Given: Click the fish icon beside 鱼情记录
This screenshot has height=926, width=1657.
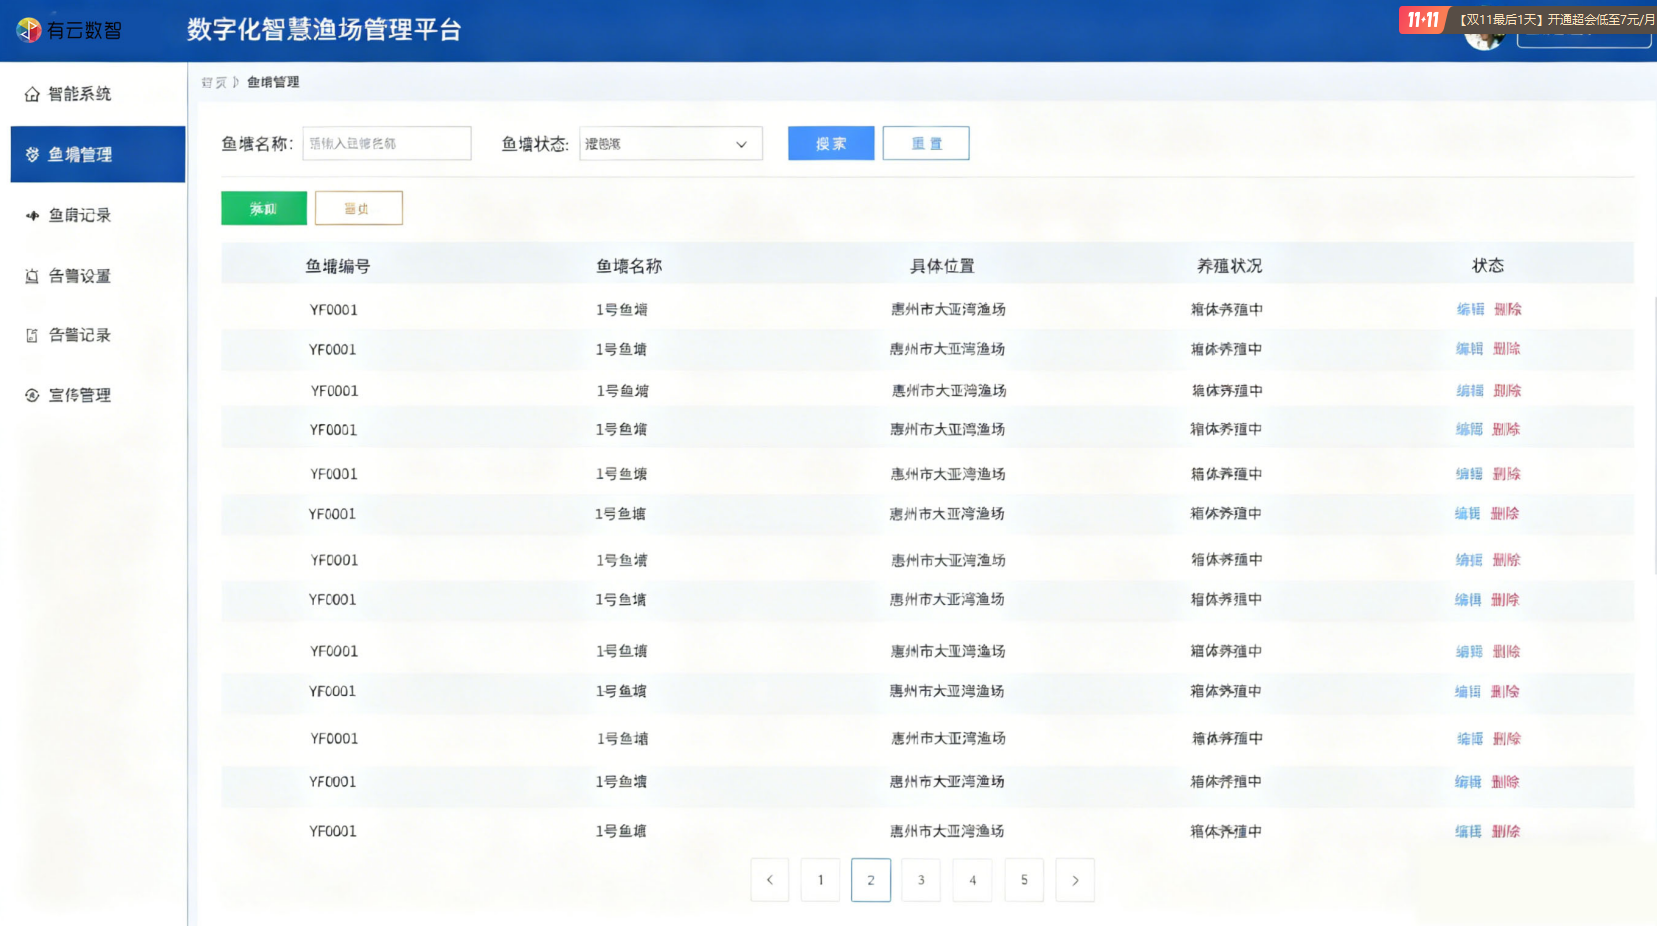Looking at the screenshot, I should (x=32, y=215).
